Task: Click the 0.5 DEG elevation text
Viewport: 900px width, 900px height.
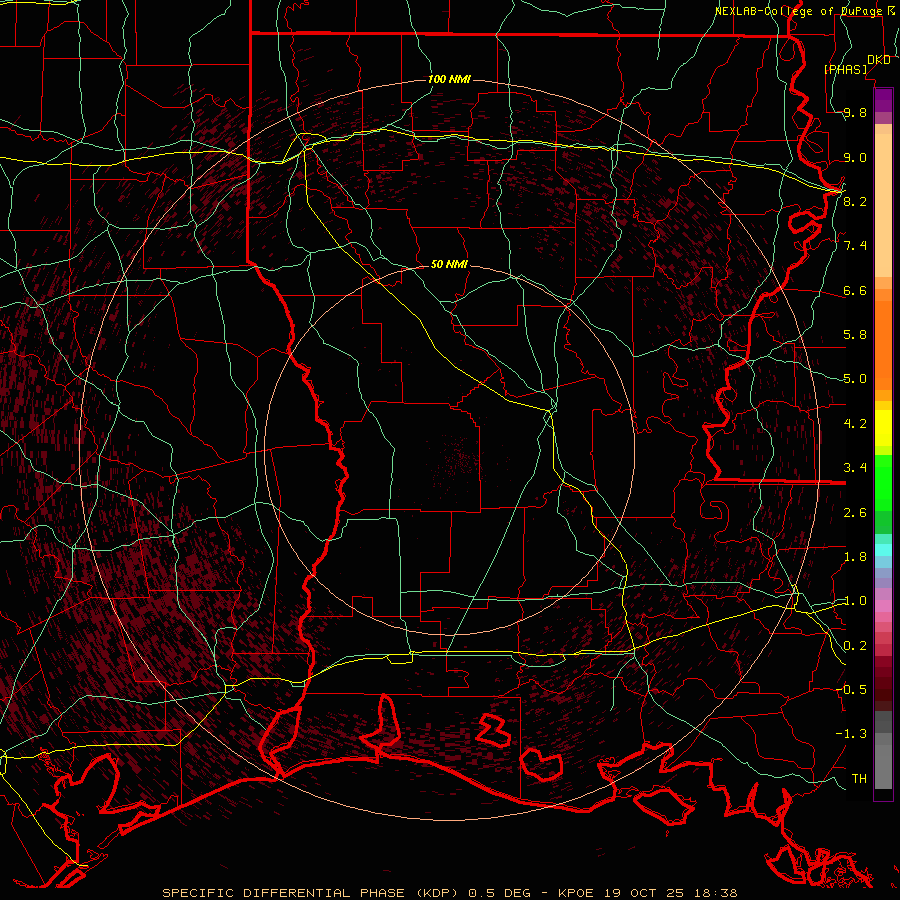Action: coord(500,893)
